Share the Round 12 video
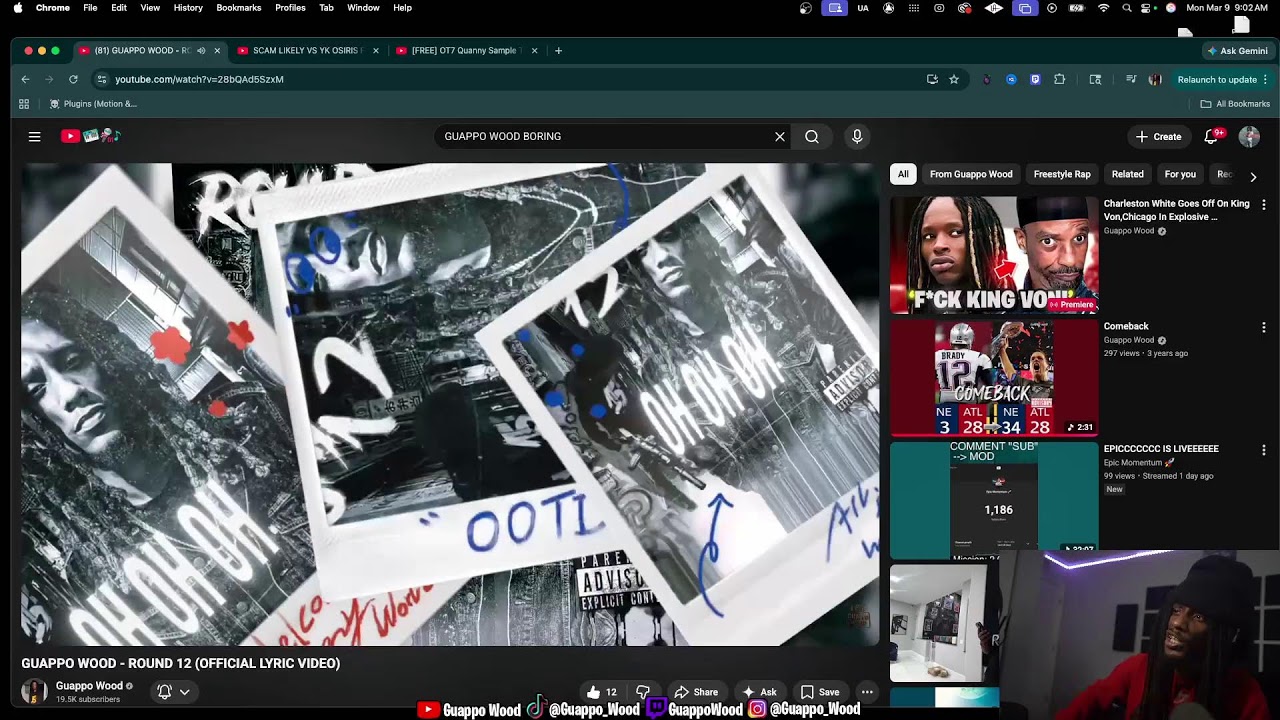The height and width of the screenshot is (720, 1280). coord(696,692)
